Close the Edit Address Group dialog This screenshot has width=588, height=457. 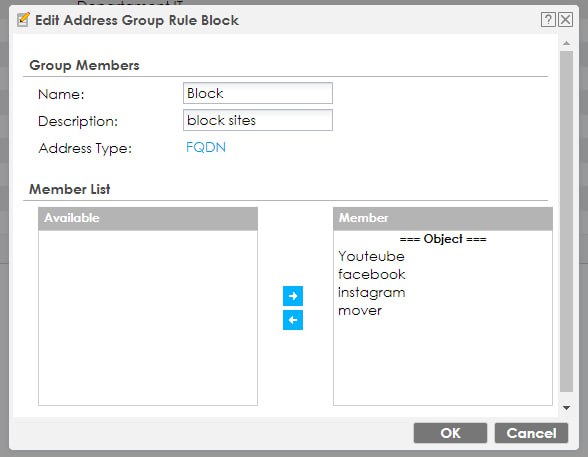566,19
